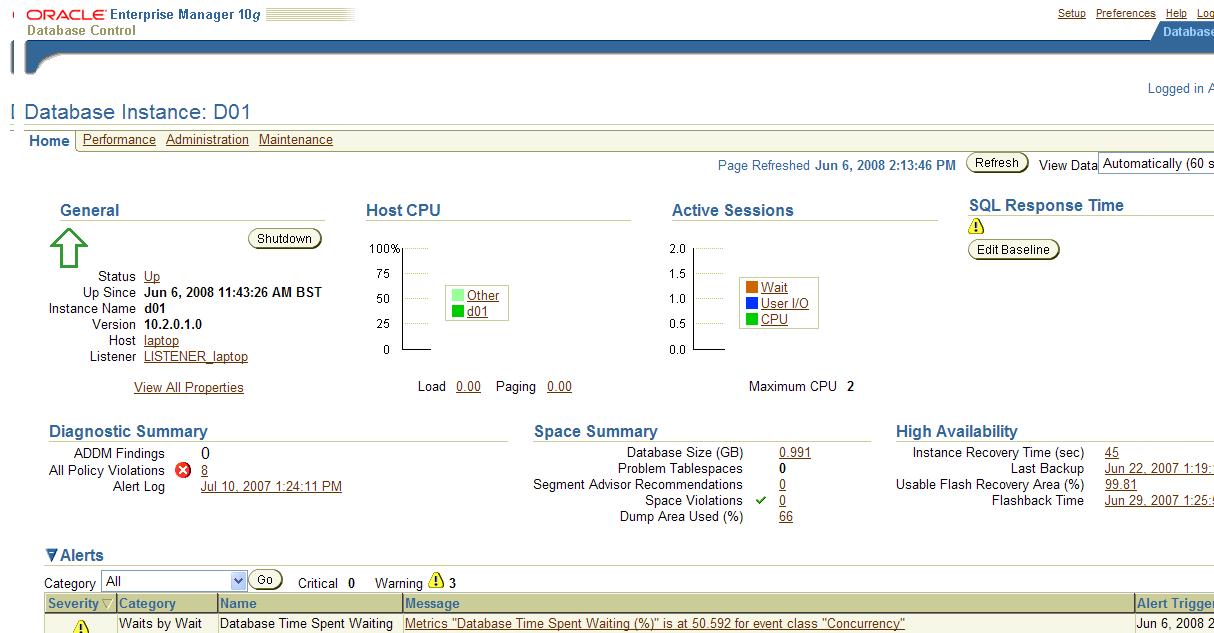
Task: Click the Edit Baseline button
Action: tap(1013, 250)
